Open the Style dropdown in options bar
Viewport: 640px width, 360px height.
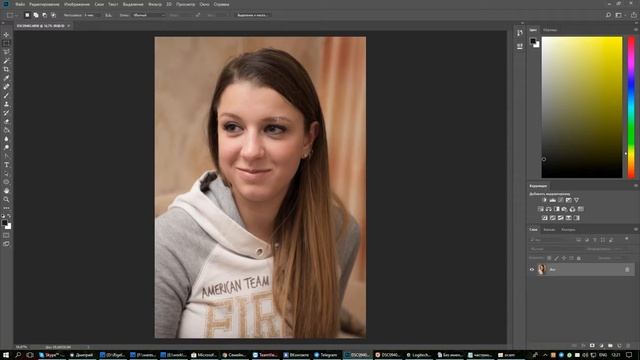tap(149, 15)
